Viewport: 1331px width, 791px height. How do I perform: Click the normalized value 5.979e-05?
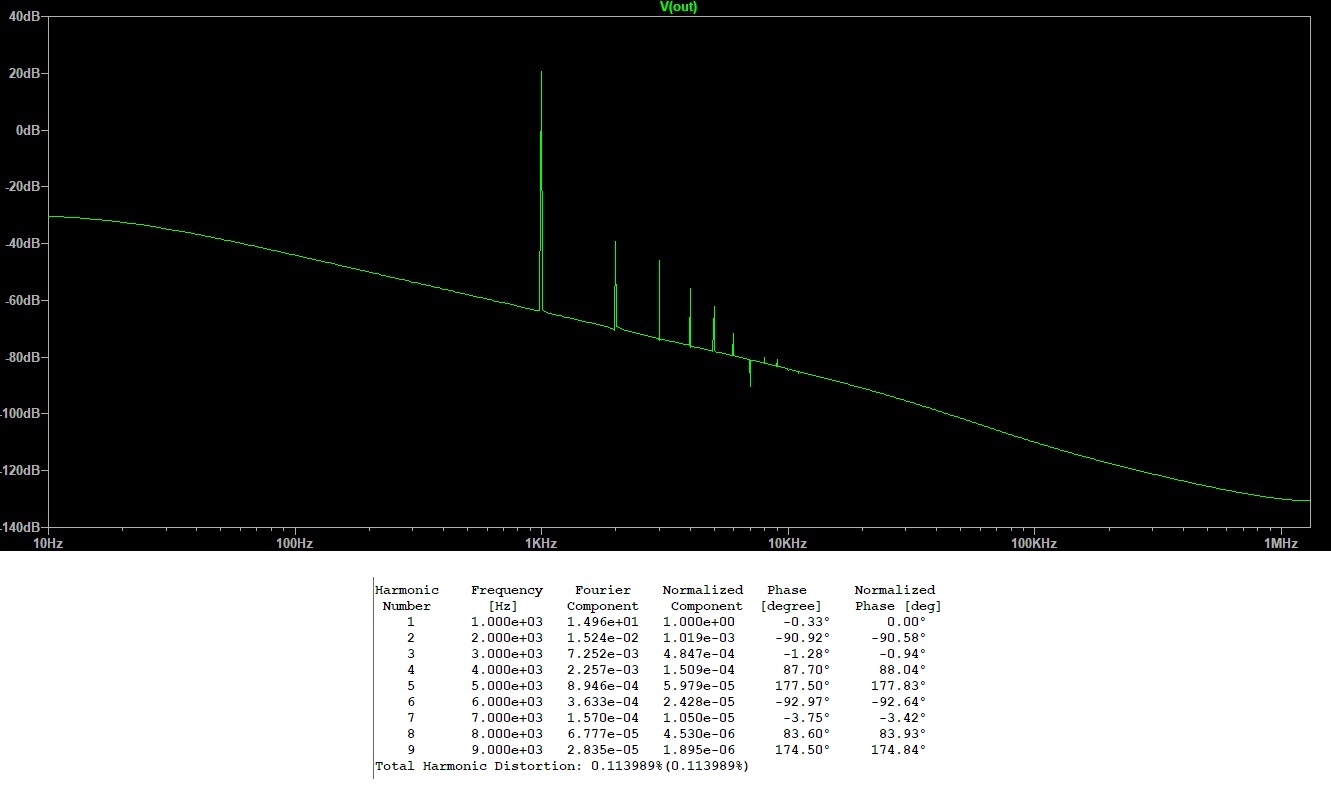(699, 686)
